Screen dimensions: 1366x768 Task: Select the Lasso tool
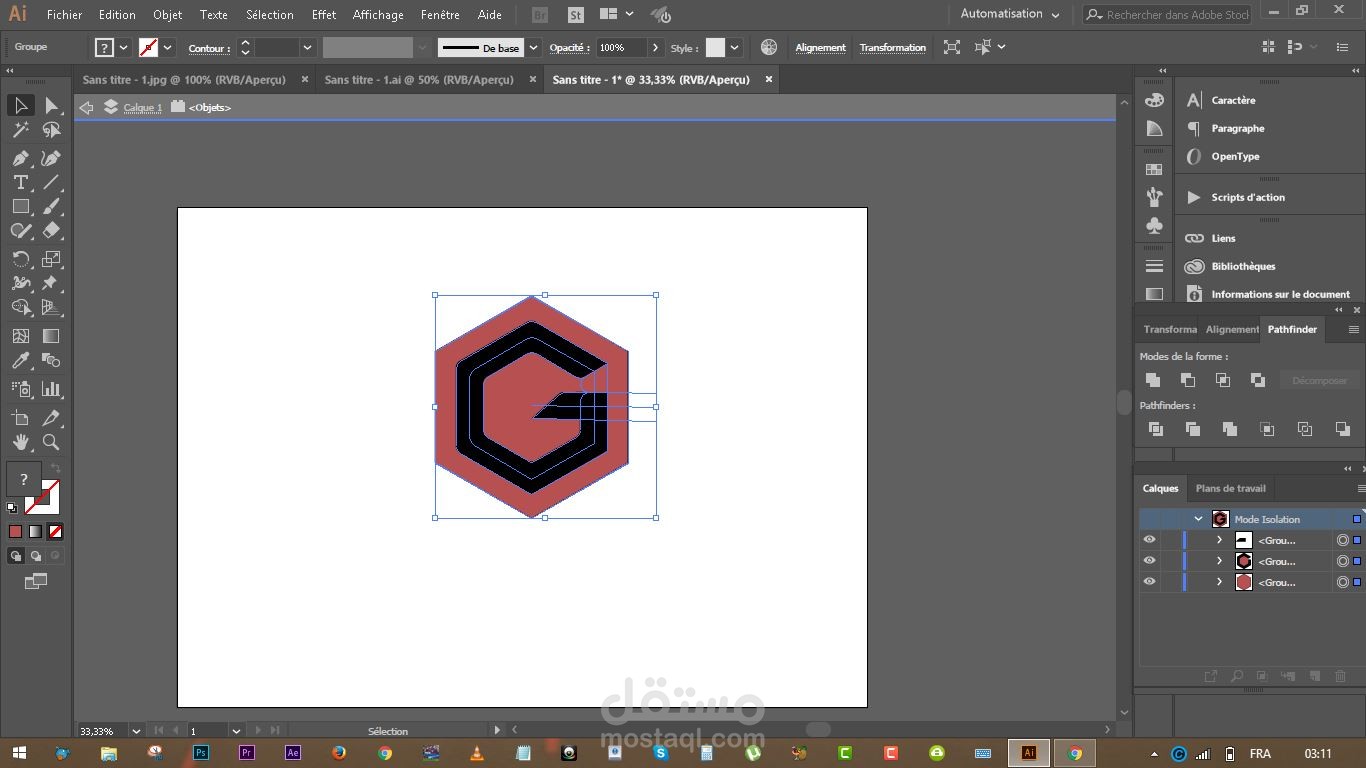51,130
